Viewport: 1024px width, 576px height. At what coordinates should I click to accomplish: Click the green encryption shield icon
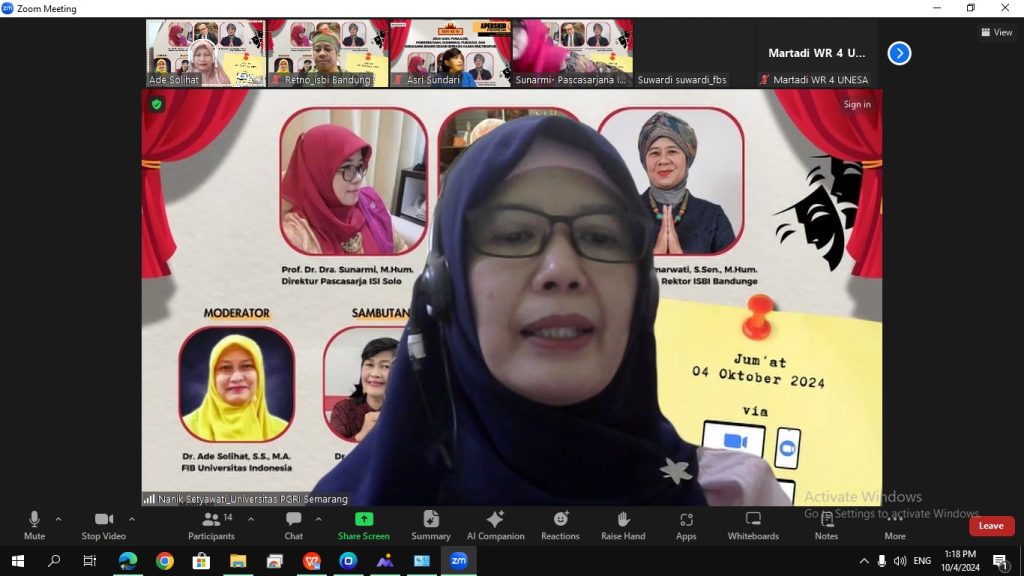[x=156, y=104]
